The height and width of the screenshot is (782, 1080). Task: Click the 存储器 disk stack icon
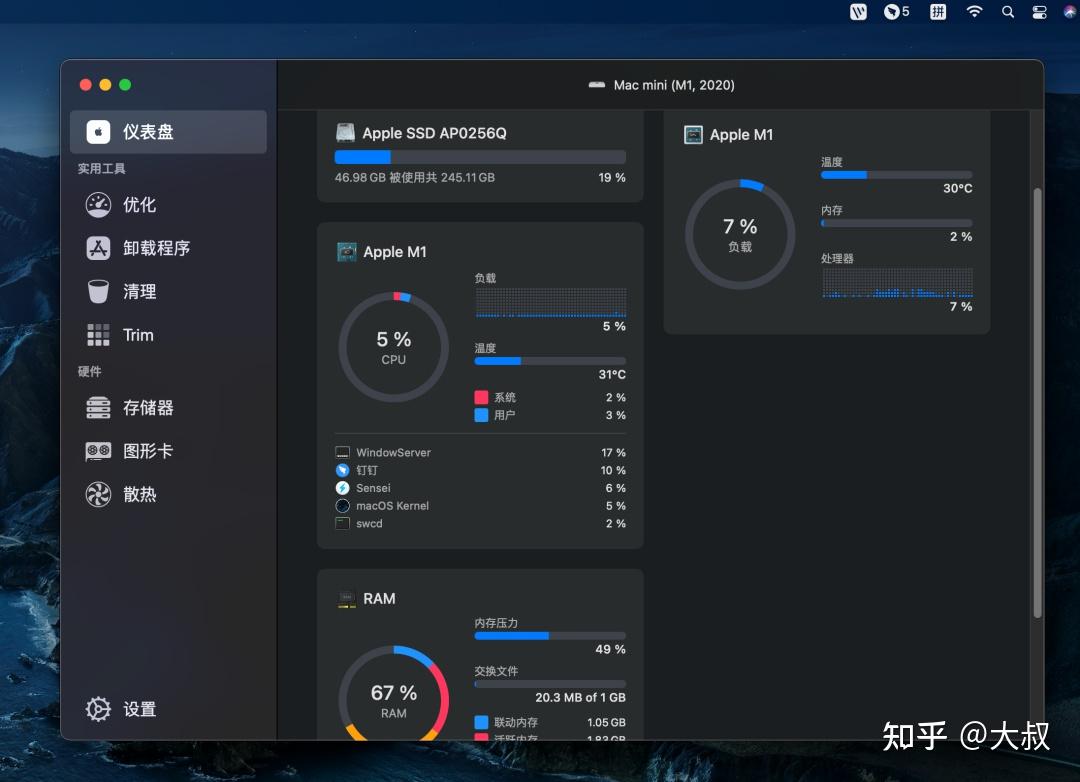point(98,408)
